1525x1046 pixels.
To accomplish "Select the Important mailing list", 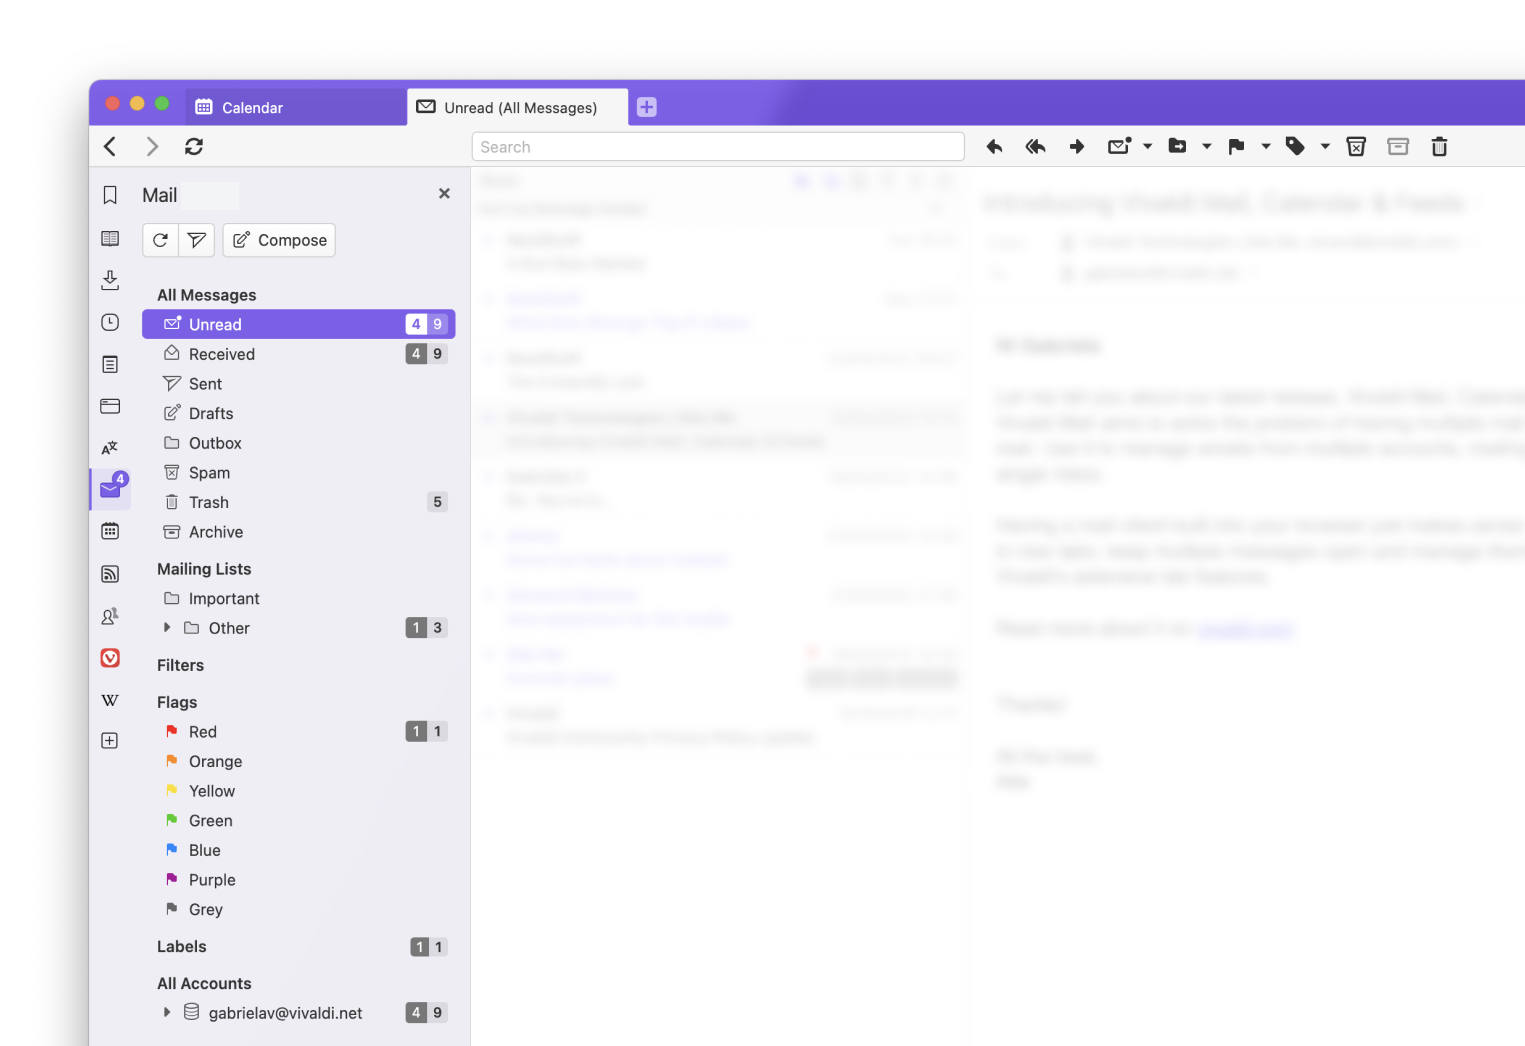I will [x=299, y=598].
